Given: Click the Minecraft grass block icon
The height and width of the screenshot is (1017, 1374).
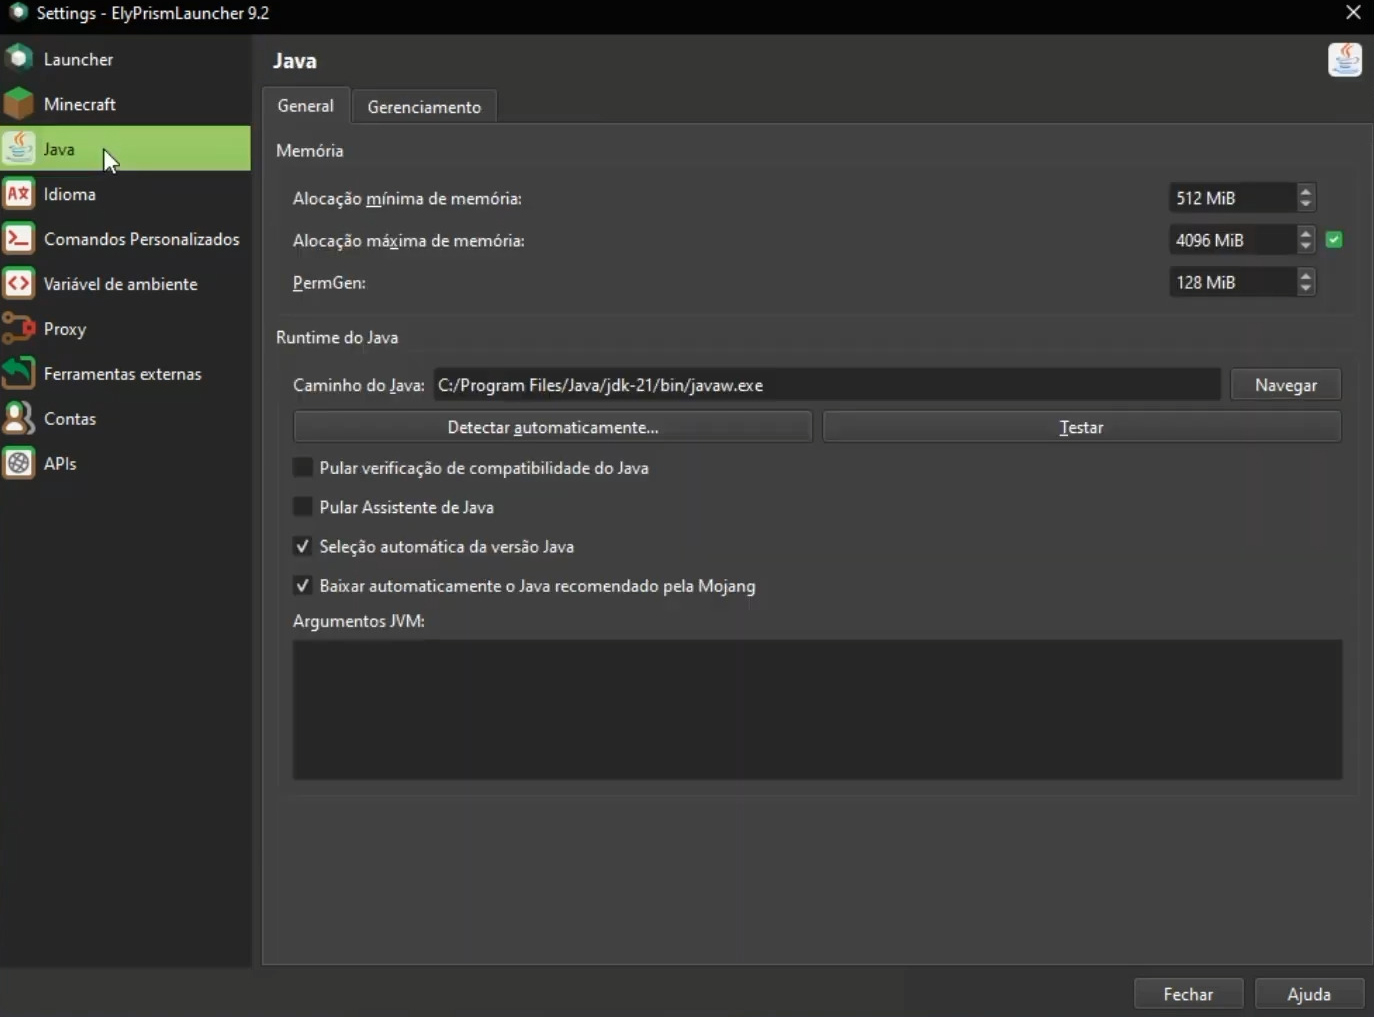Looking at the screenshot, I should [x=19, y=103].
